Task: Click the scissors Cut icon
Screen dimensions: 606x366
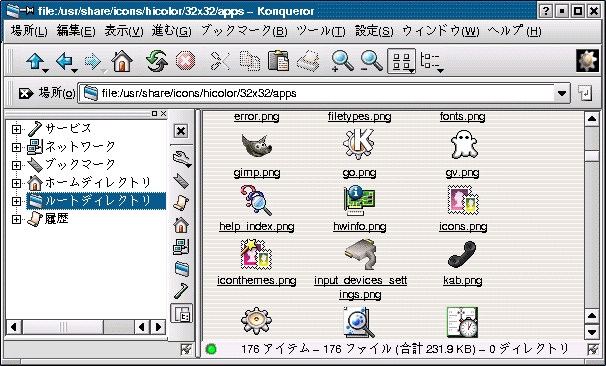Action: [x=220, y=61]
